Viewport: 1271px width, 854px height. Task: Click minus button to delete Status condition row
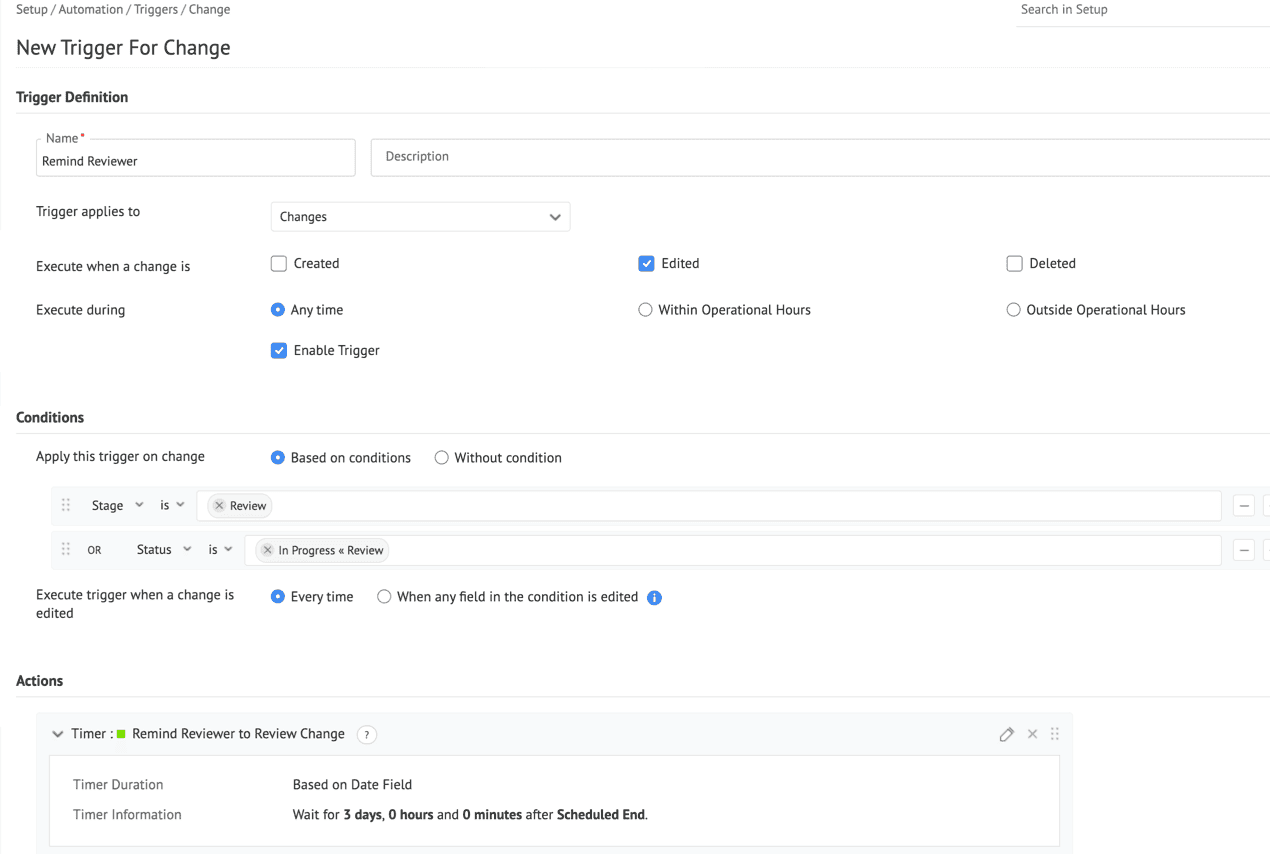click(1244, 550)
